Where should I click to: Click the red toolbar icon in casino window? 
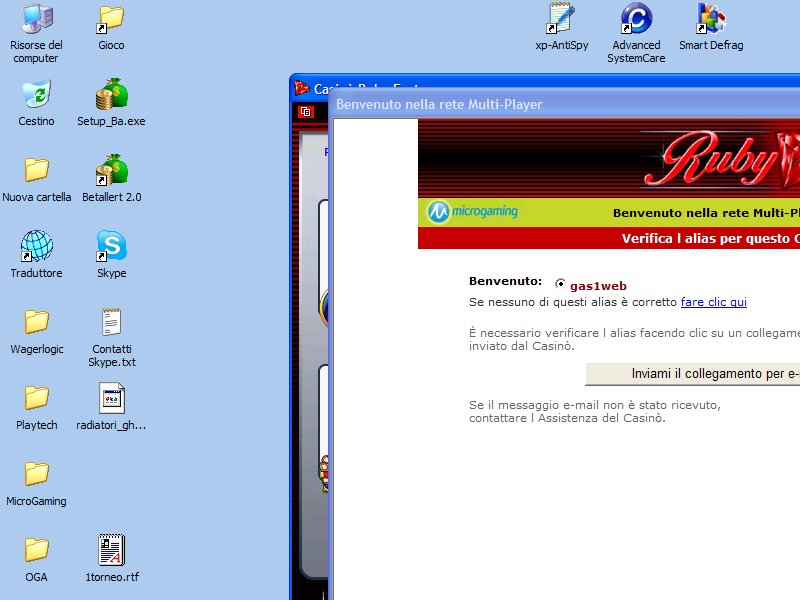306,112
